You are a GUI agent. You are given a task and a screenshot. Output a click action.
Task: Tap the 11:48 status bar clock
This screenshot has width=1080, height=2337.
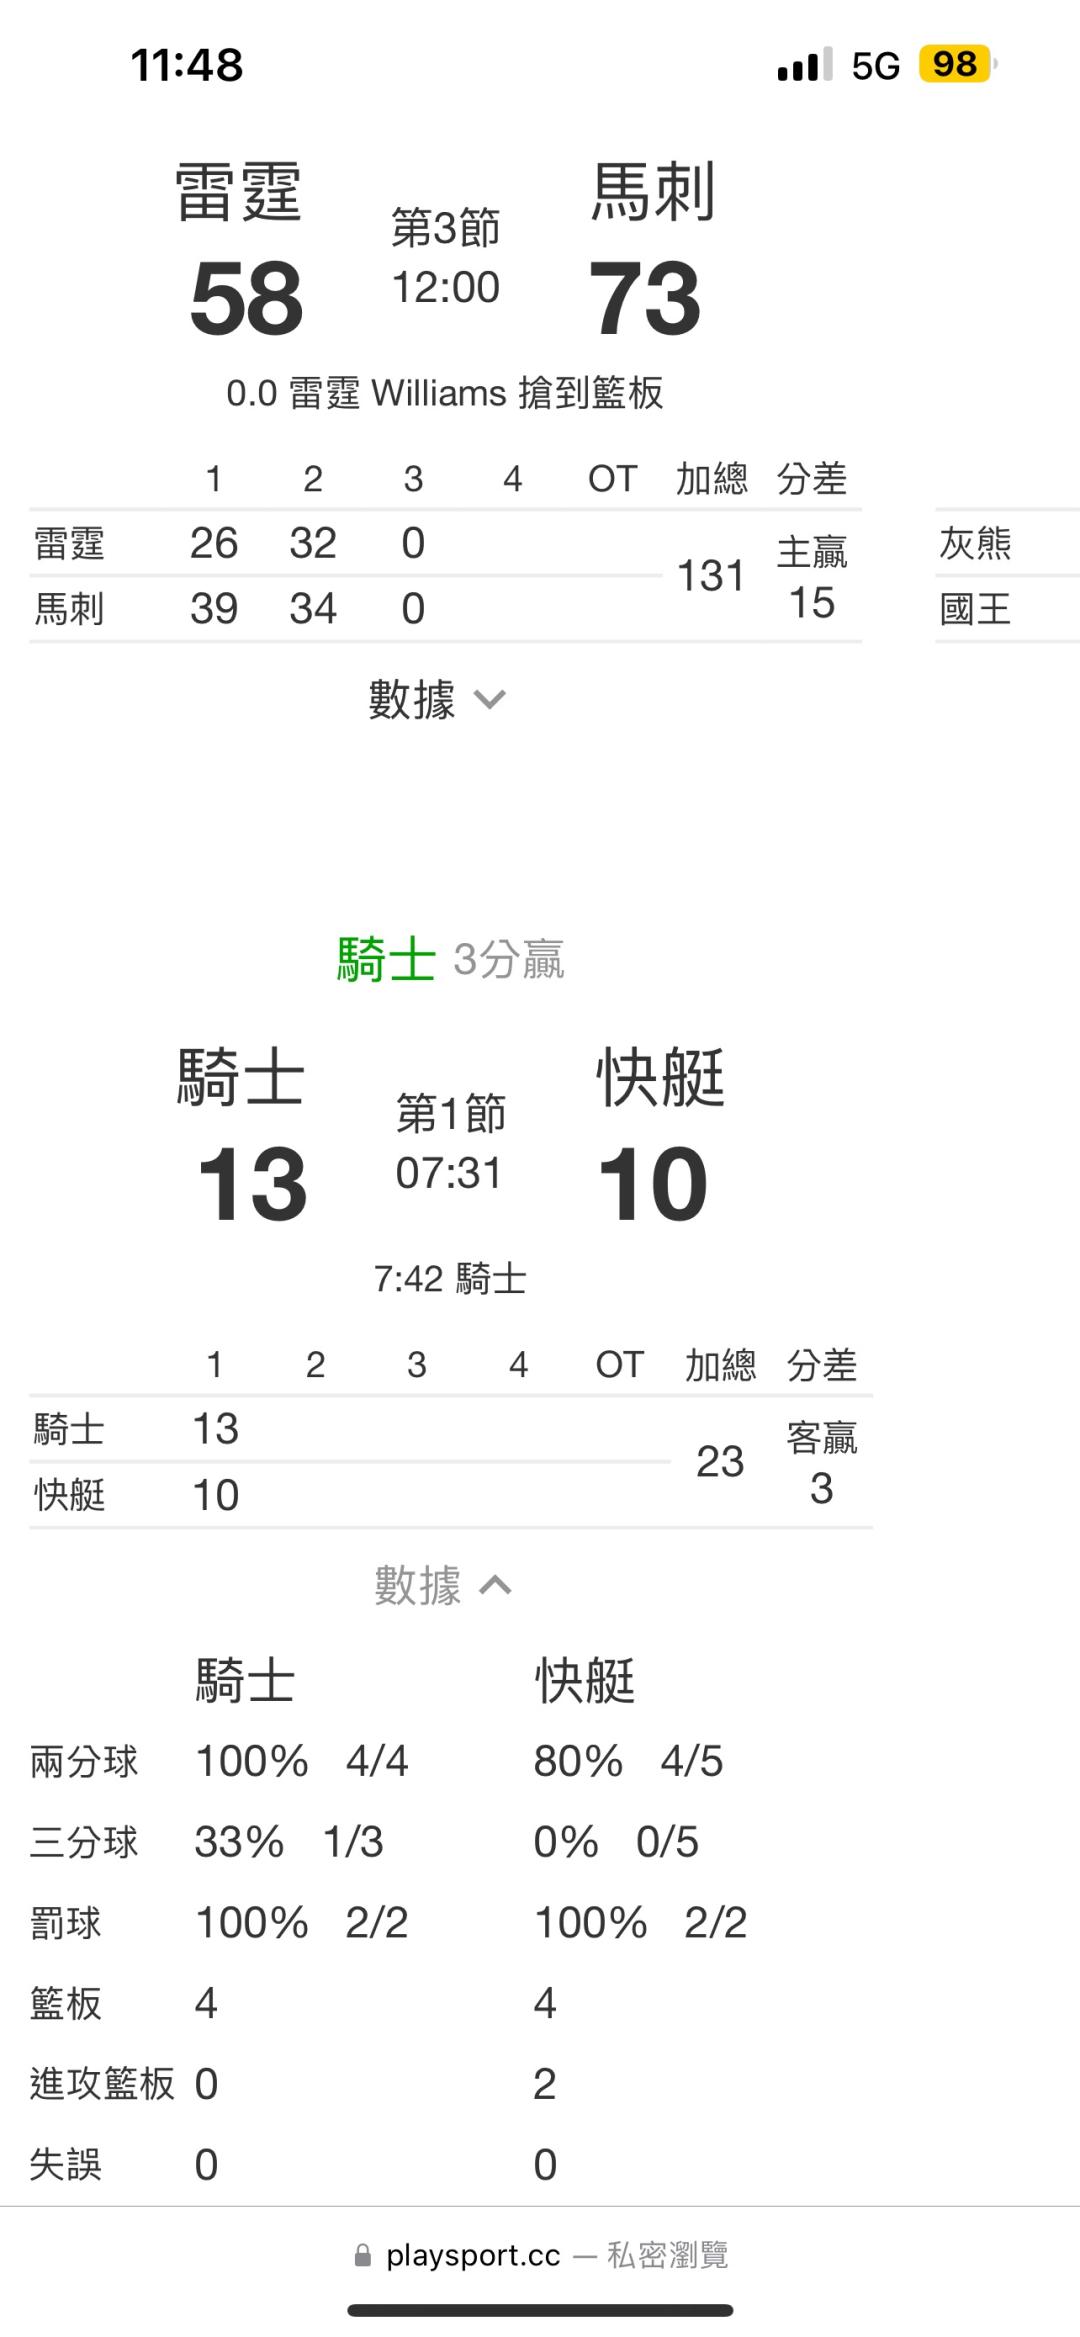point(187,66)
